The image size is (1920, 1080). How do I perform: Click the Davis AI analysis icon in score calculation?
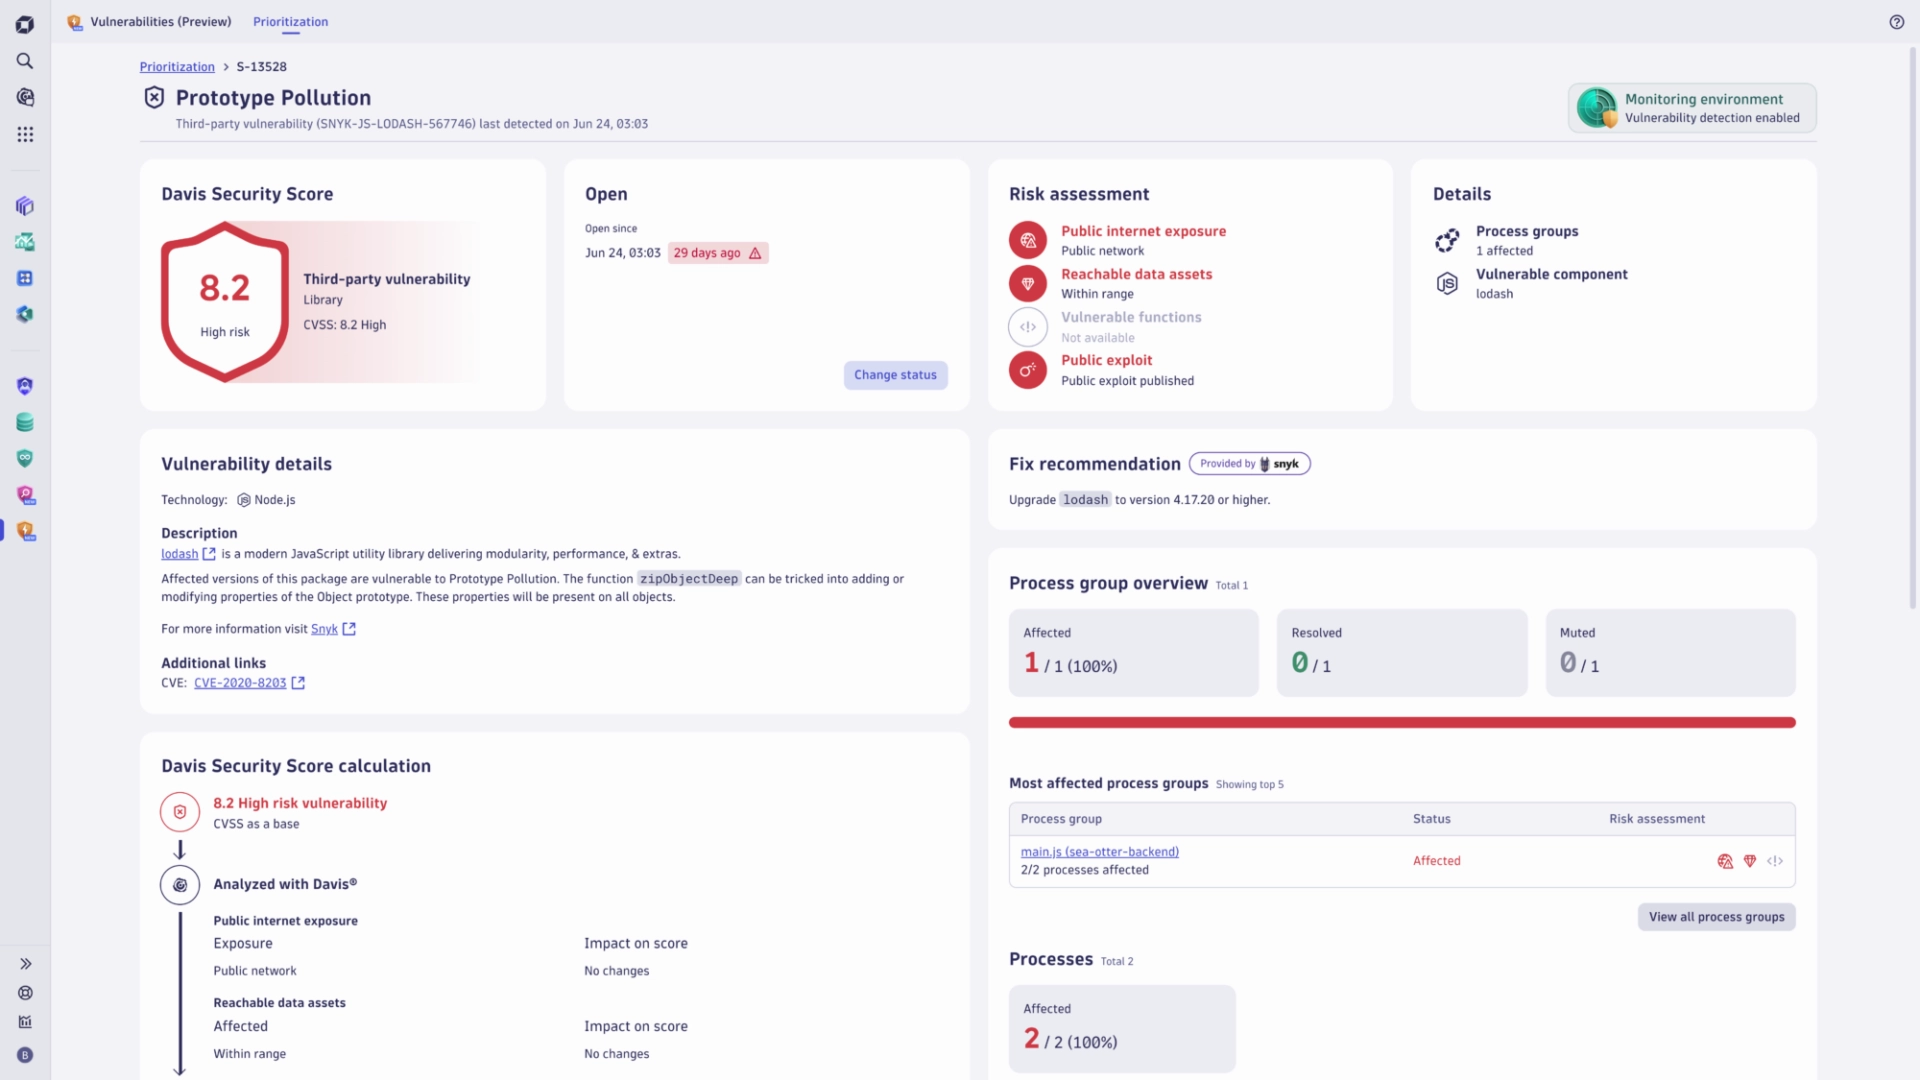tap(179, 885)
